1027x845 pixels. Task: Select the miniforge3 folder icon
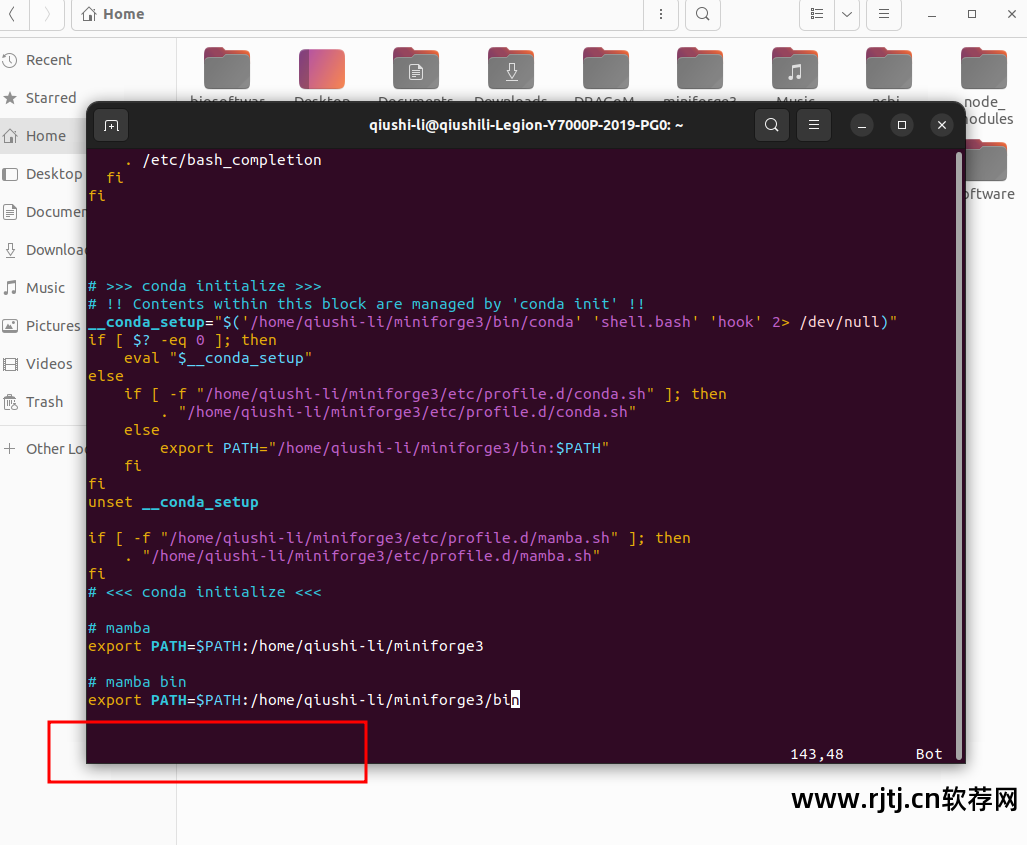[x=700, y=68]
